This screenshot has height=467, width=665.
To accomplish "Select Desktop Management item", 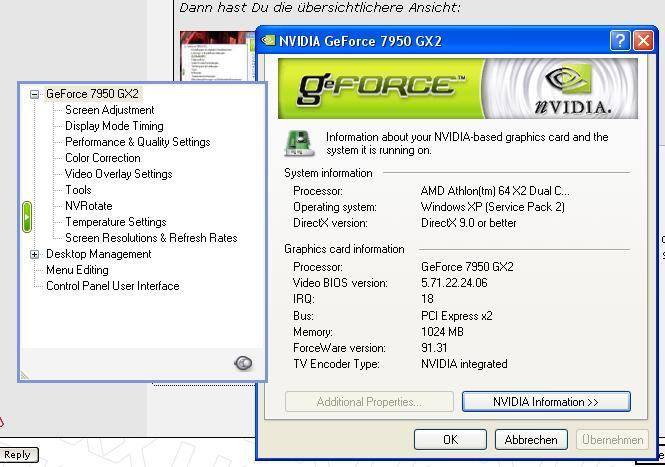I will [98, 254].
